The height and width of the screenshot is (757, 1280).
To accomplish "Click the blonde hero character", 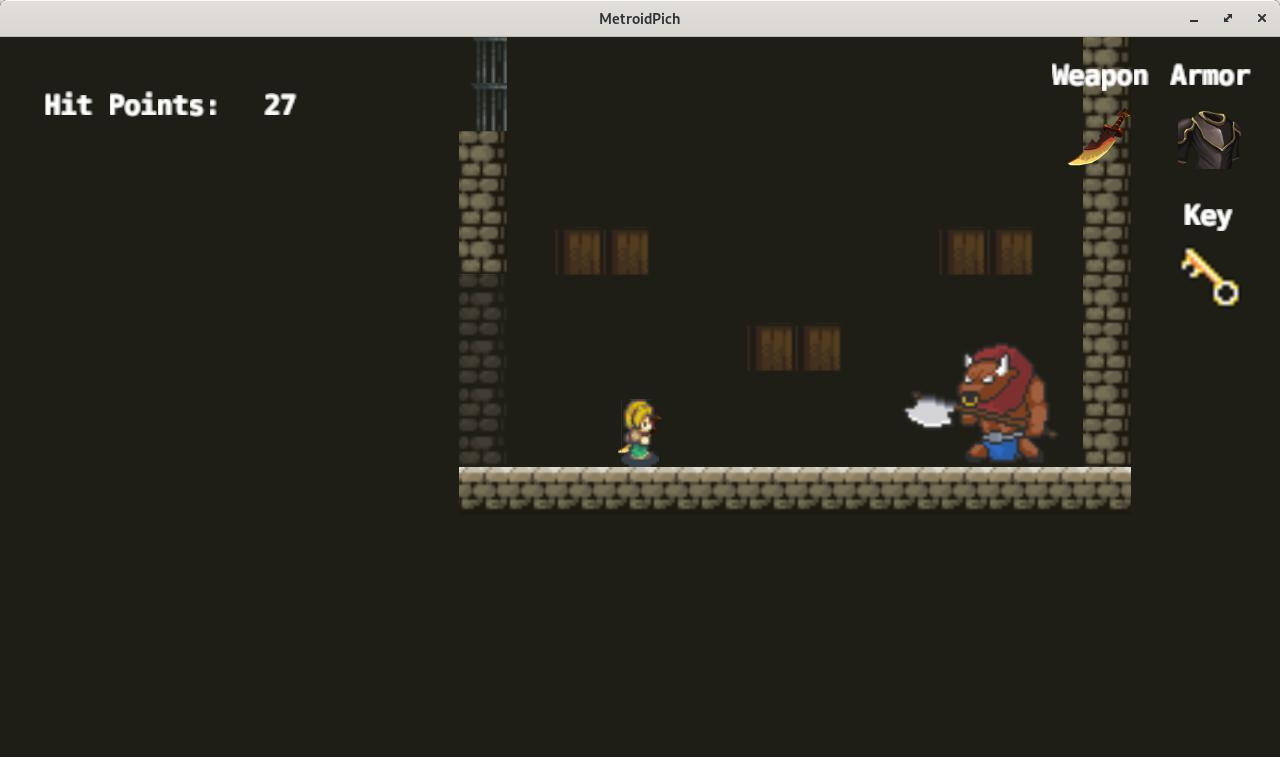I will [x=639, y=433].
